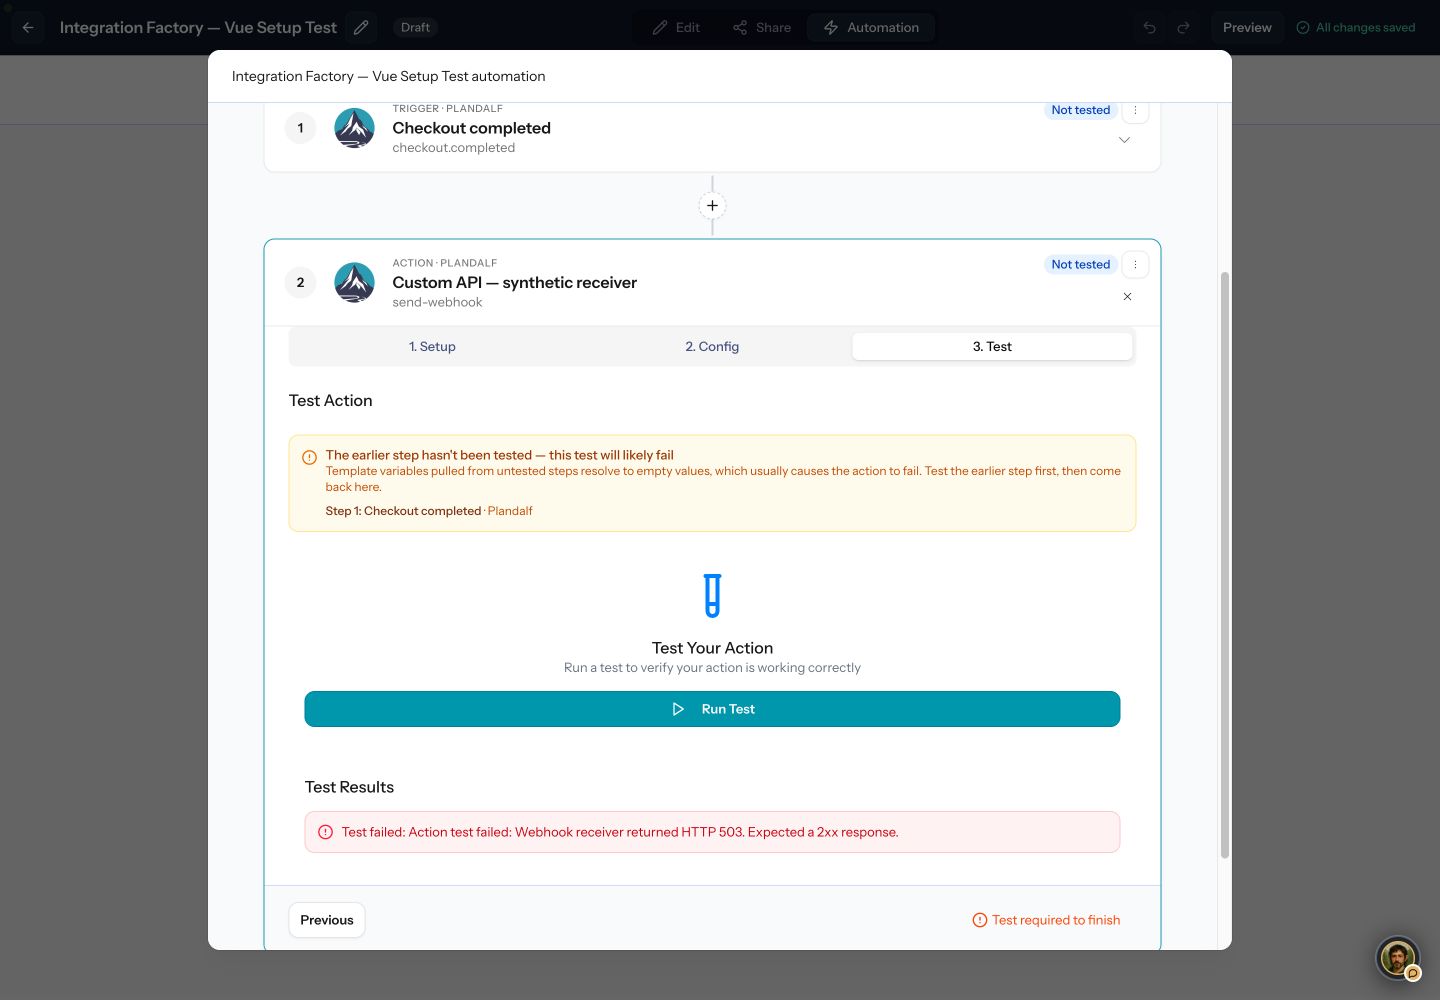Click the Step 1: Checkout completed link

403,511
